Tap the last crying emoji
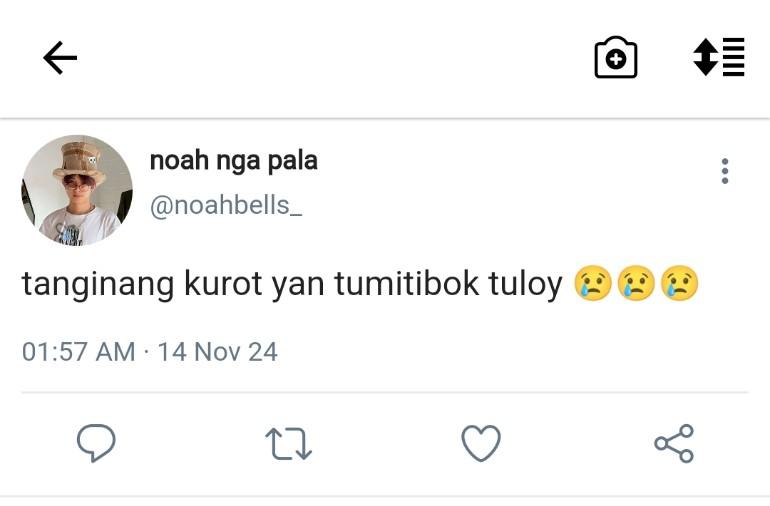The image size is (770, 506). pos(679,285)
